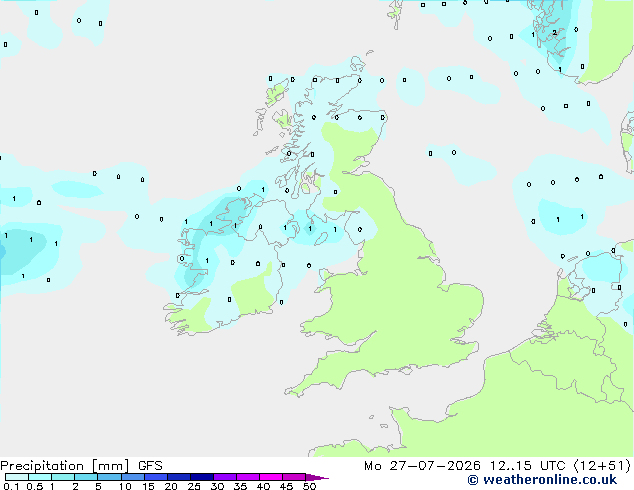This screenshot has height=490, width=634.
Task: Click the 10 to 15 mm legend swatch
Action: click(x=133, y=477)
